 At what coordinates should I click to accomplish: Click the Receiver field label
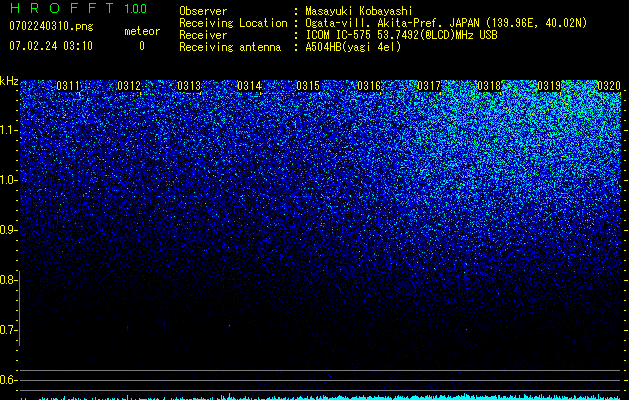coord(203,35)
